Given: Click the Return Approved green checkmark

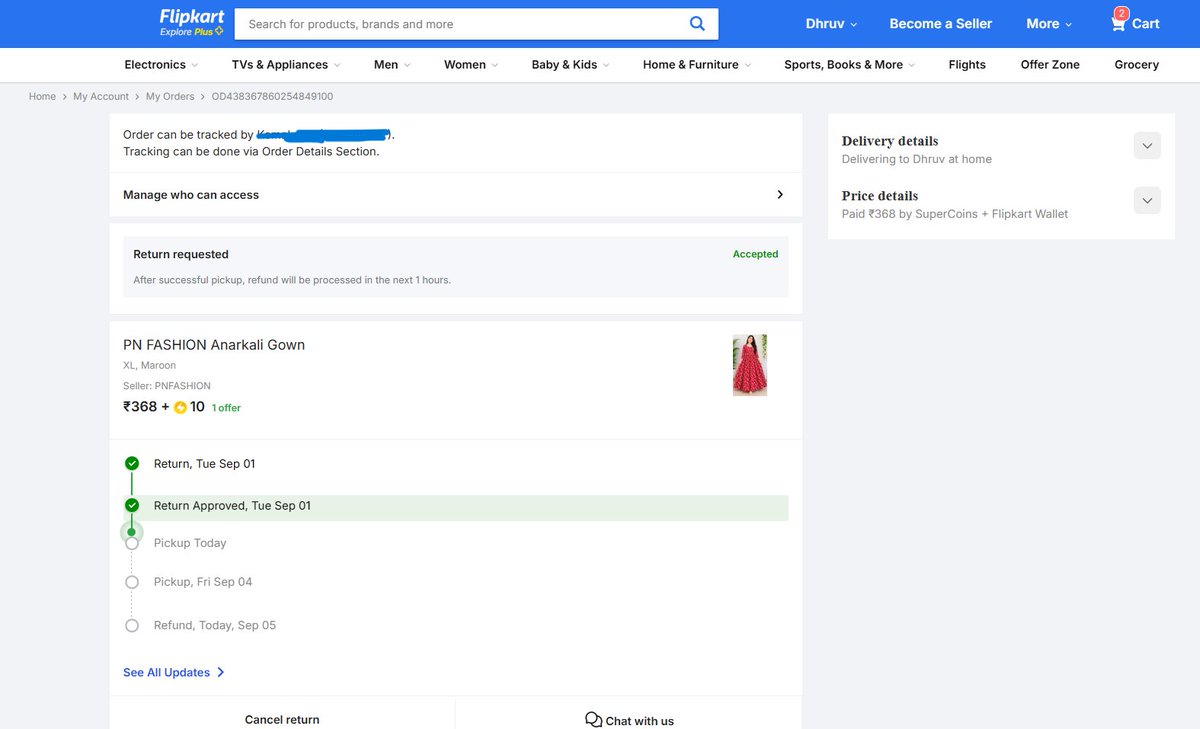Looking at the screenshot, I should pos(132,505).
